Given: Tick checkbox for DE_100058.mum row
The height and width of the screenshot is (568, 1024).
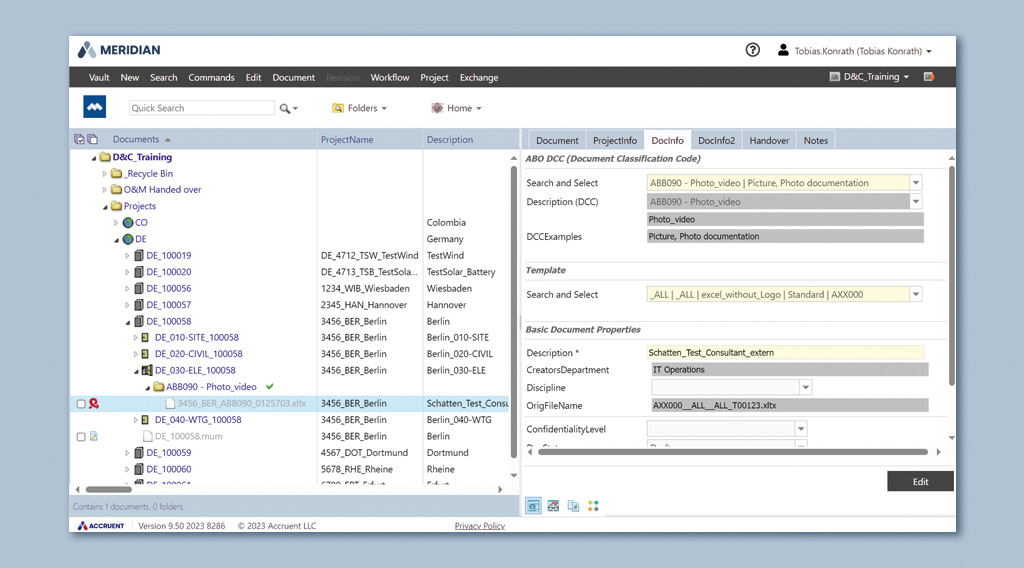Looking at the screenshot, I should click(81, 437).
